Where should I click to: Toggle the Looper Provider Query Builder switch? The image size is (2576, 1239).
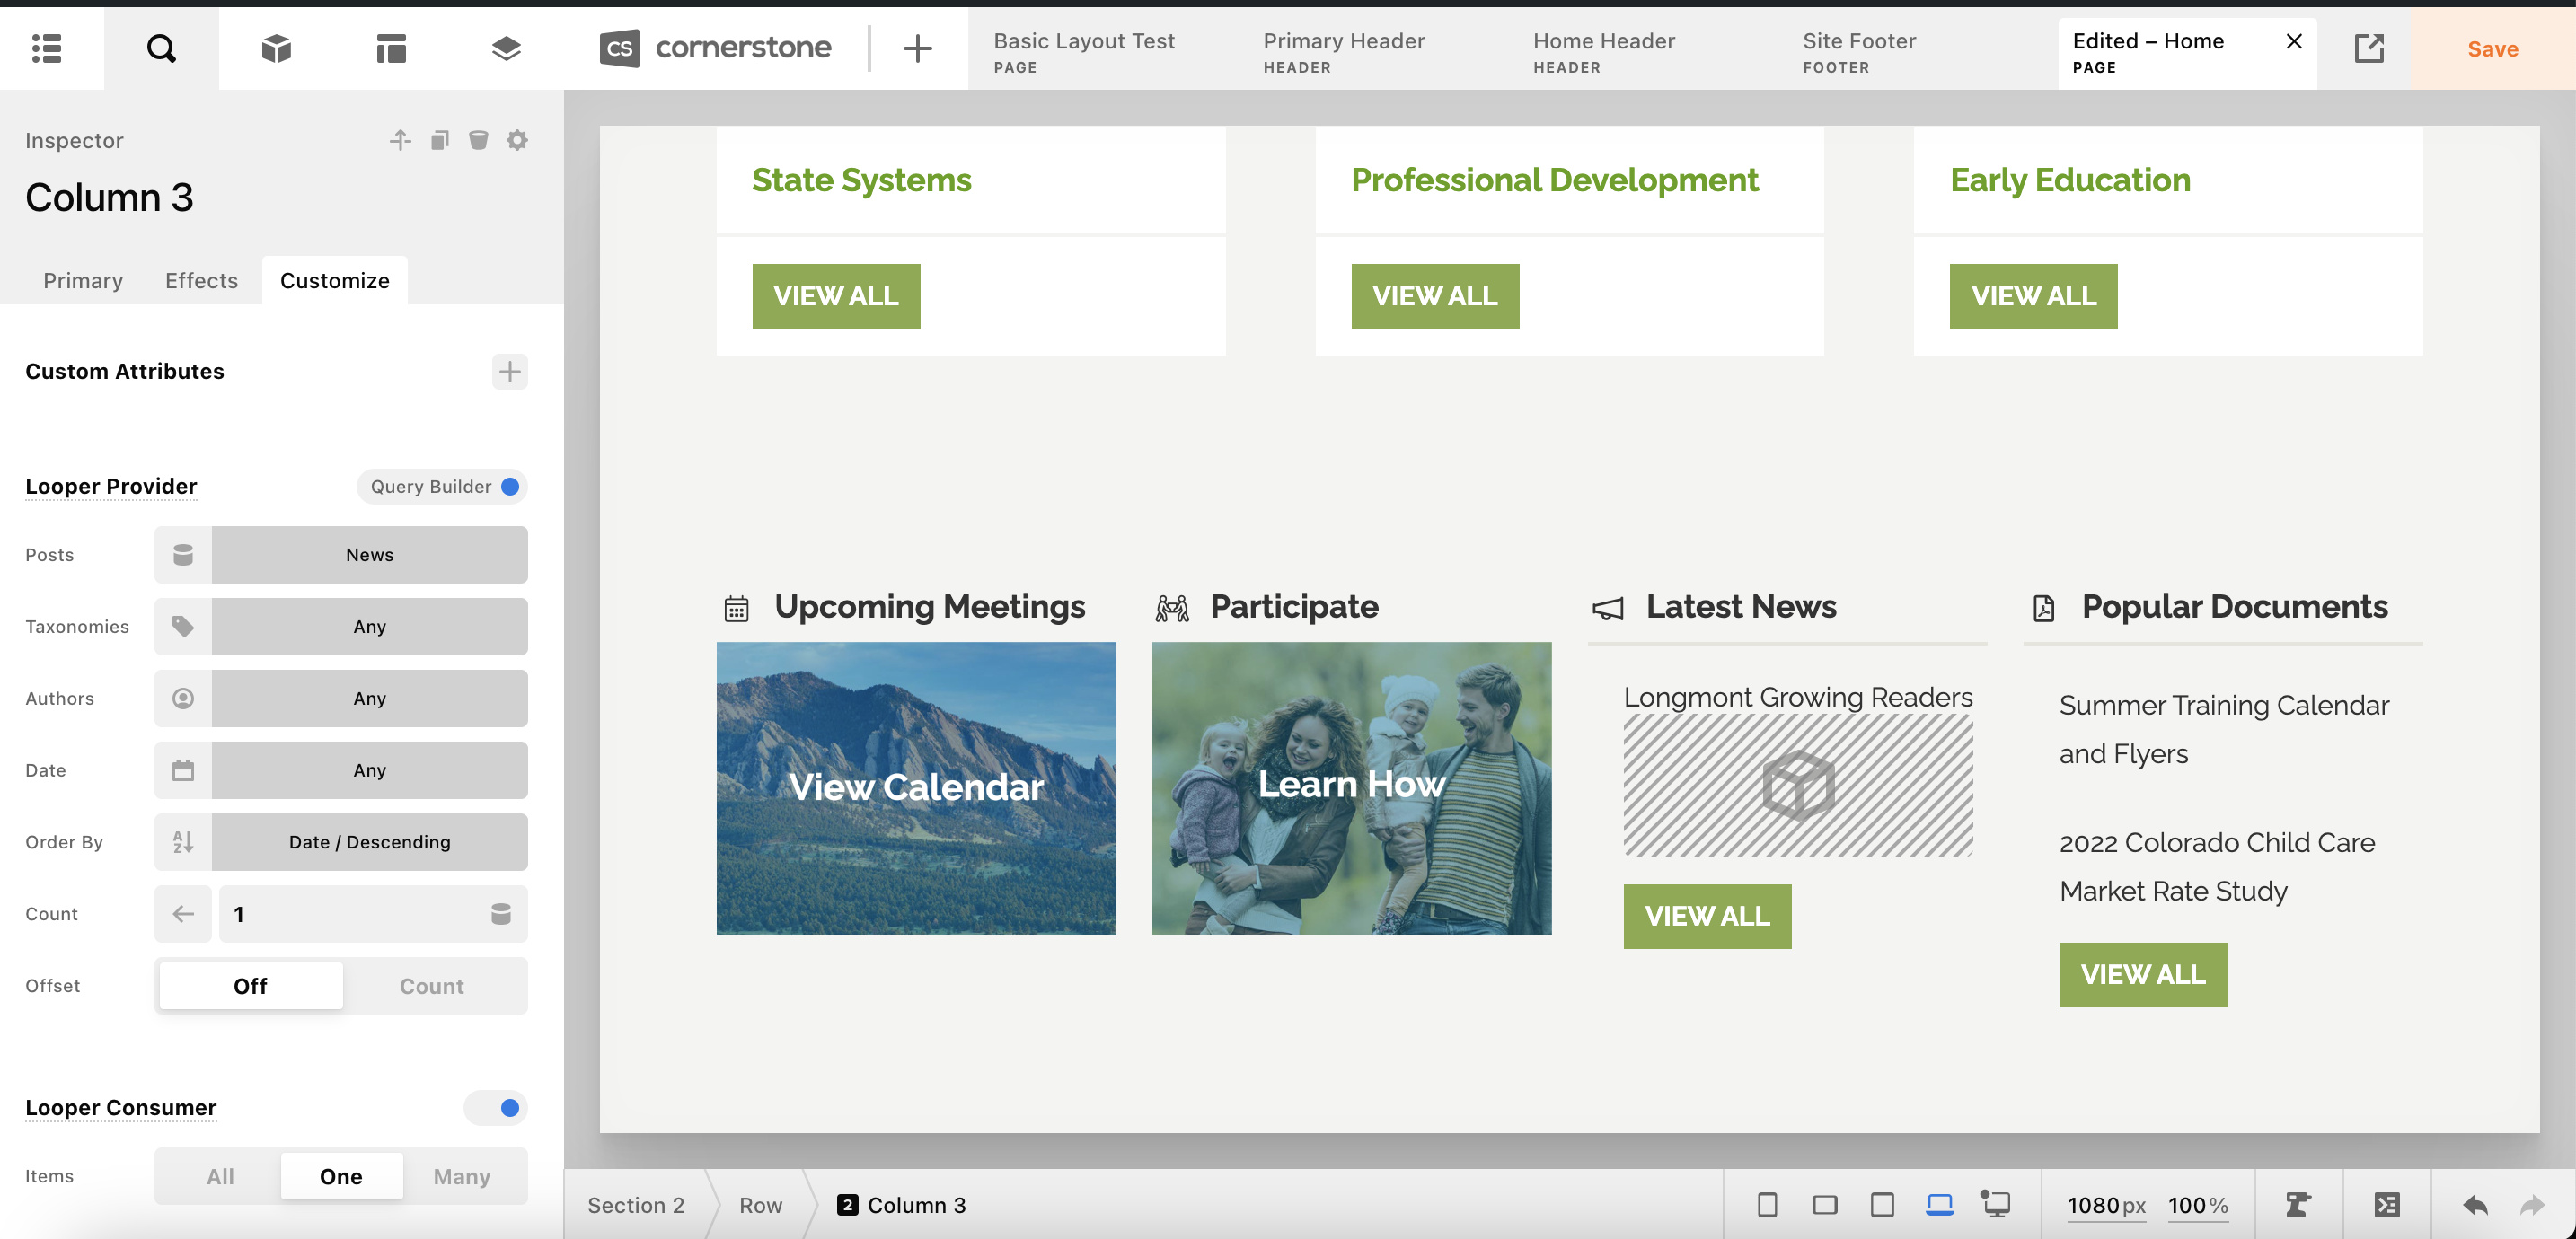pos(508,487)
